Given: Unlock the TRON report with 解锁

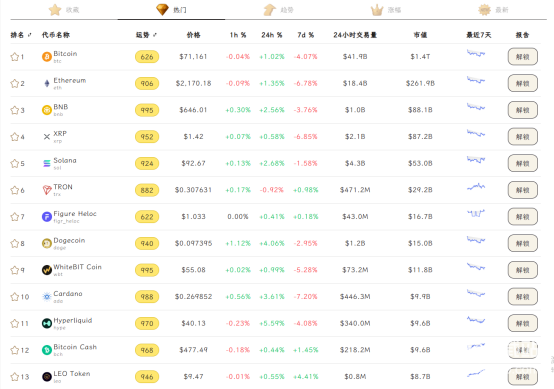Looking at the screenshot, I should [523, 190].
